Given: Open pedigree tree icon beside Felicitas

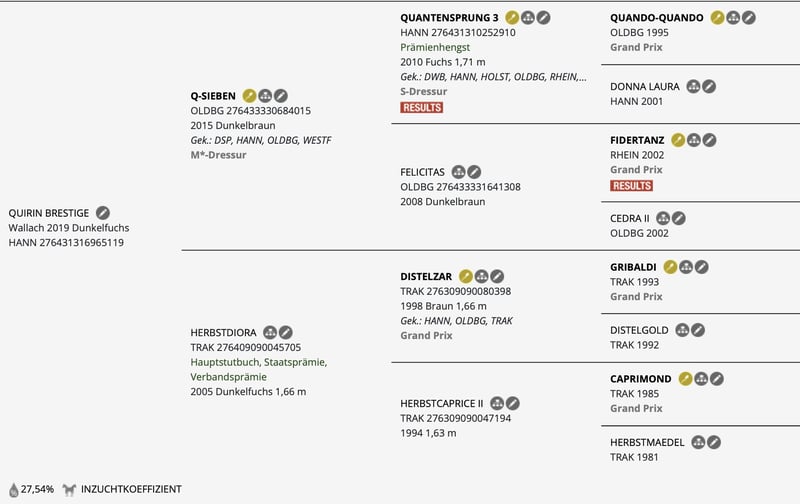Looking at the screenshot, I should coord(459,171).
